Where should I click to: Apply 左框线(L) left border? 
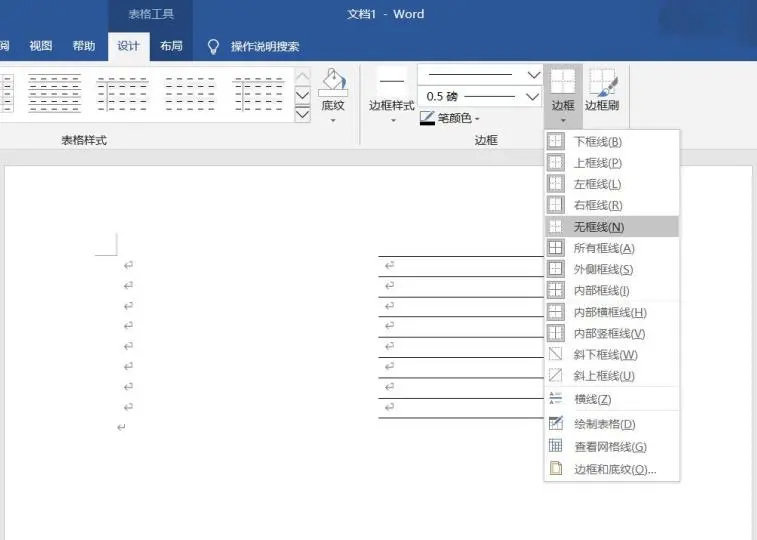click(612, 184)
